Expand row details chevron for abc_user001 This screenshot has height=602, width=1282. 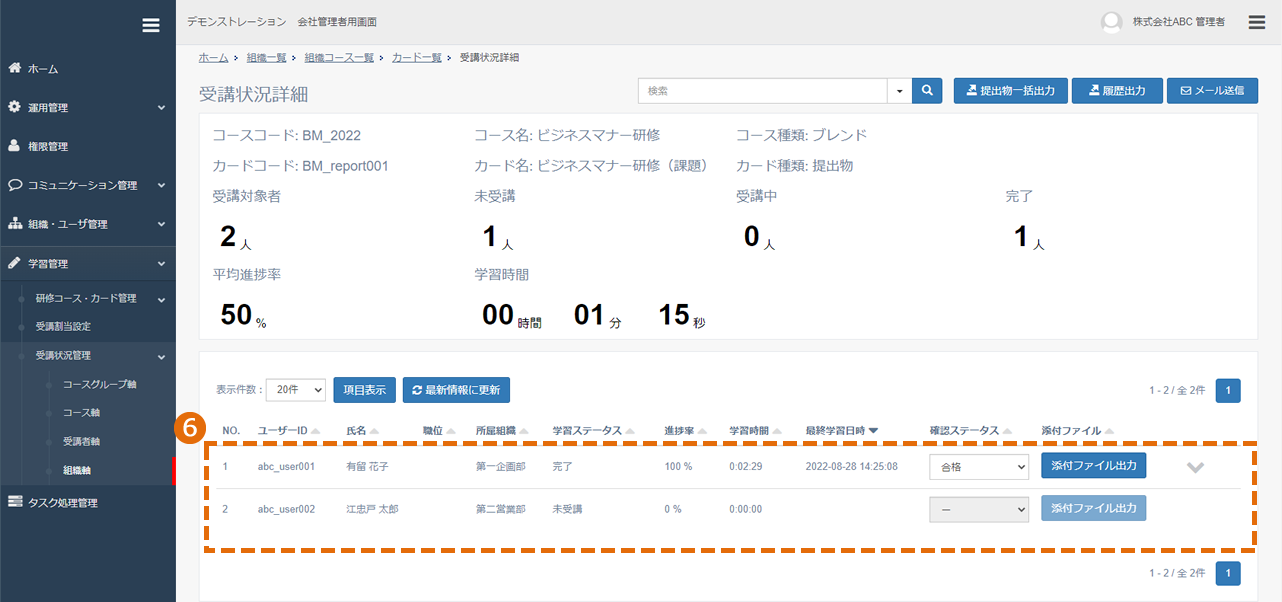(x=1195, y=467)
